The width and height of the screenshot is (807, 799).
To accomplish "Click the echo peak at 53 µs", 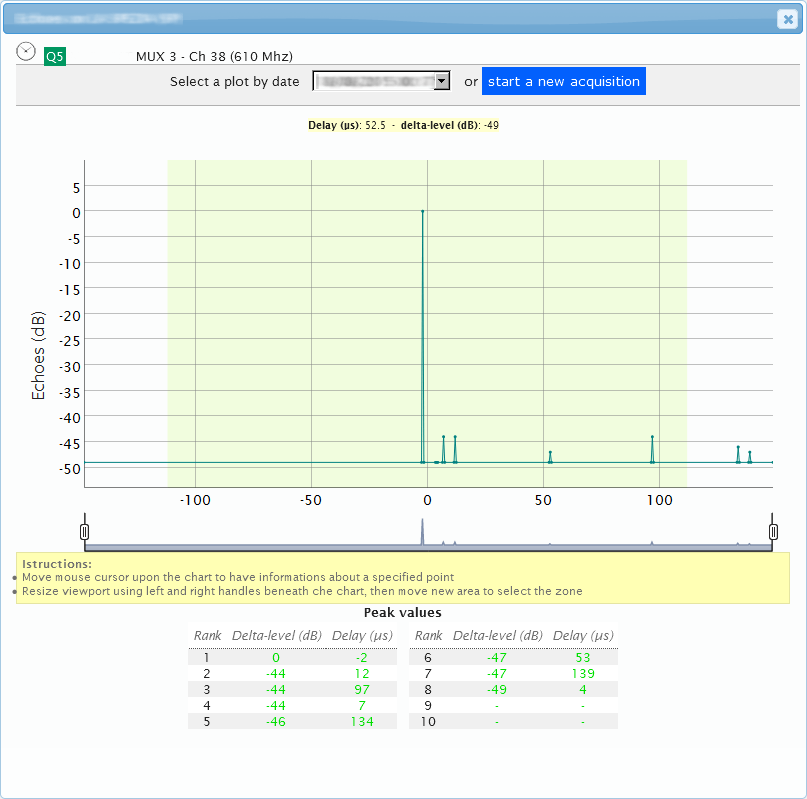I will [x=550, y=452].
